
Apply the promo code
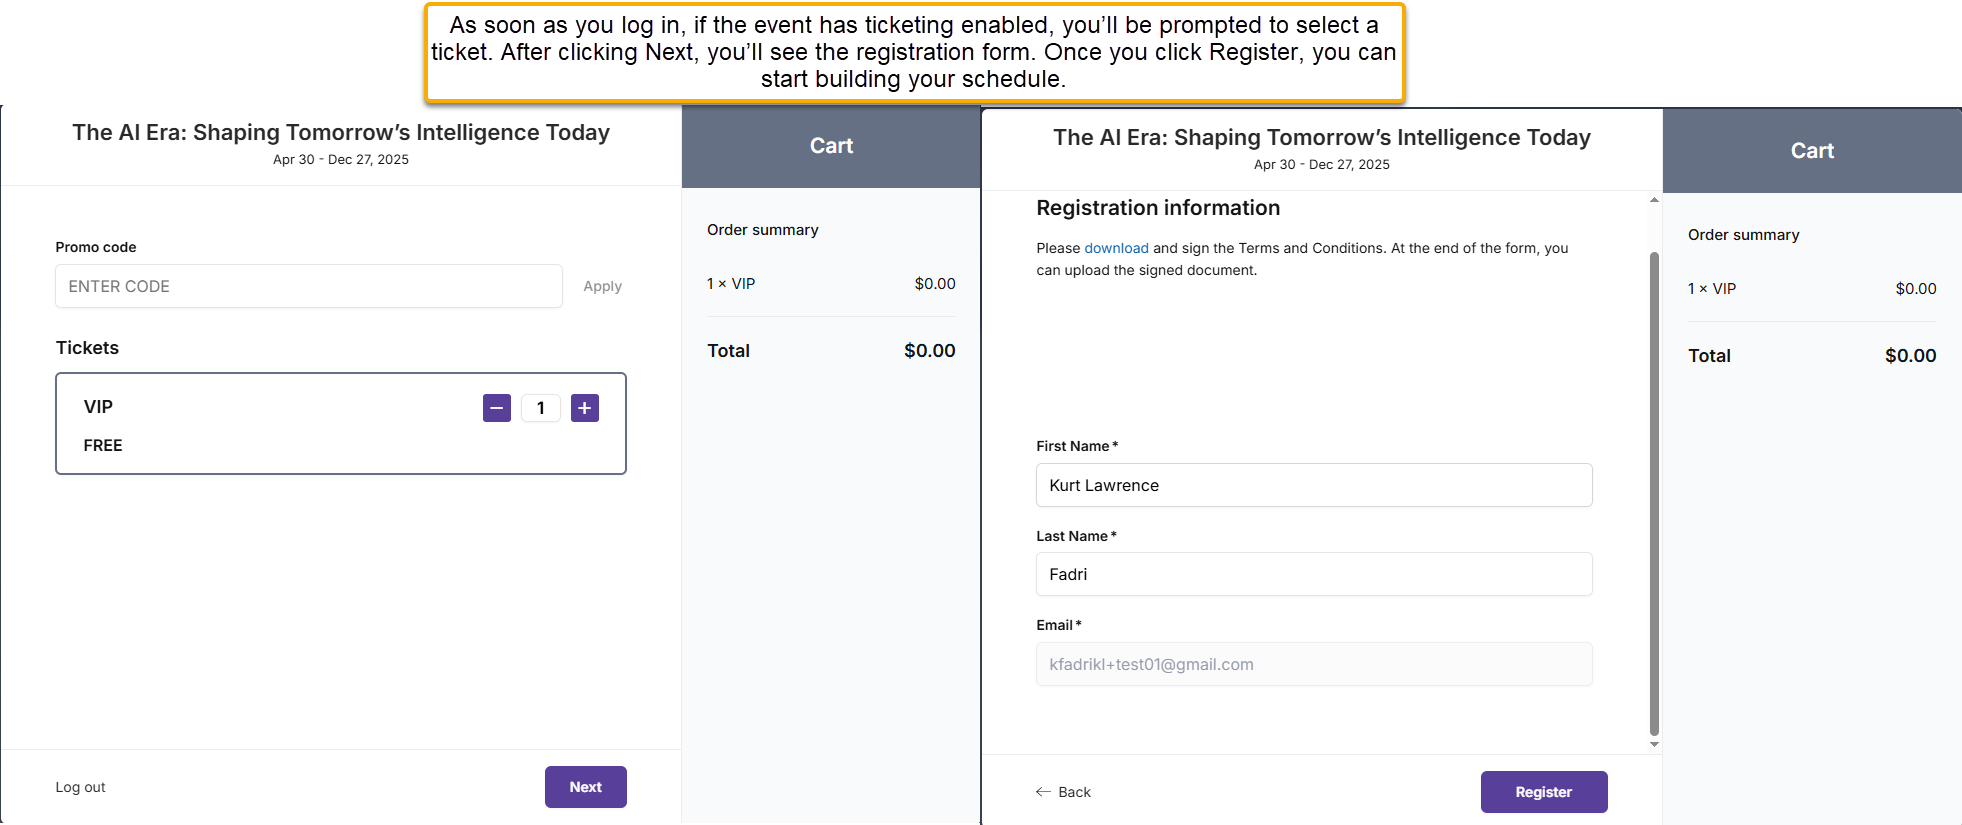click(x=603, y=286)
